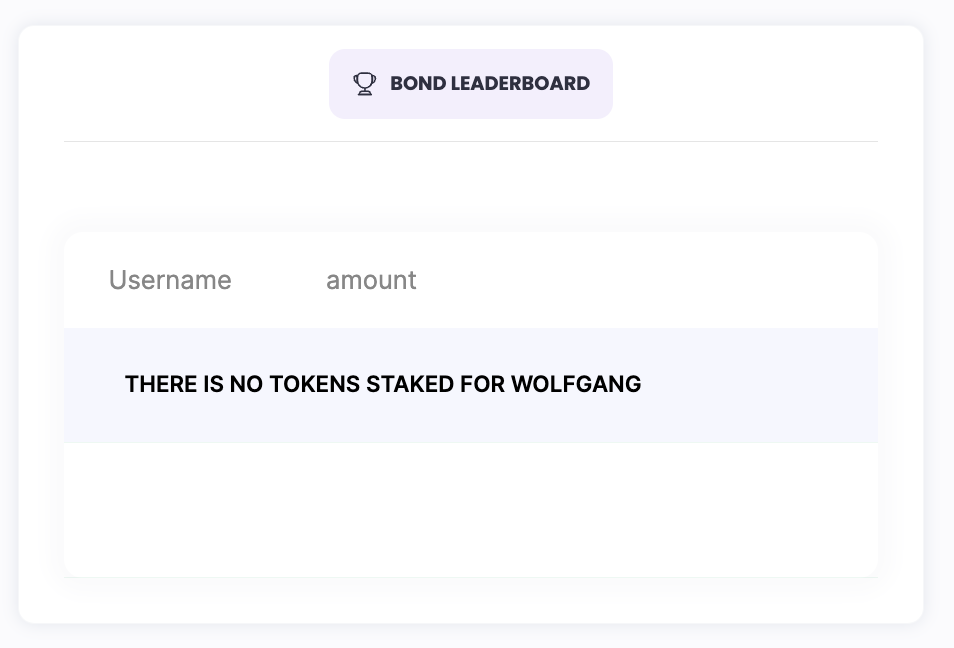This screenshot has height=648, width=954.
Task: Sort by the amount column header
Action: point(371,281)
